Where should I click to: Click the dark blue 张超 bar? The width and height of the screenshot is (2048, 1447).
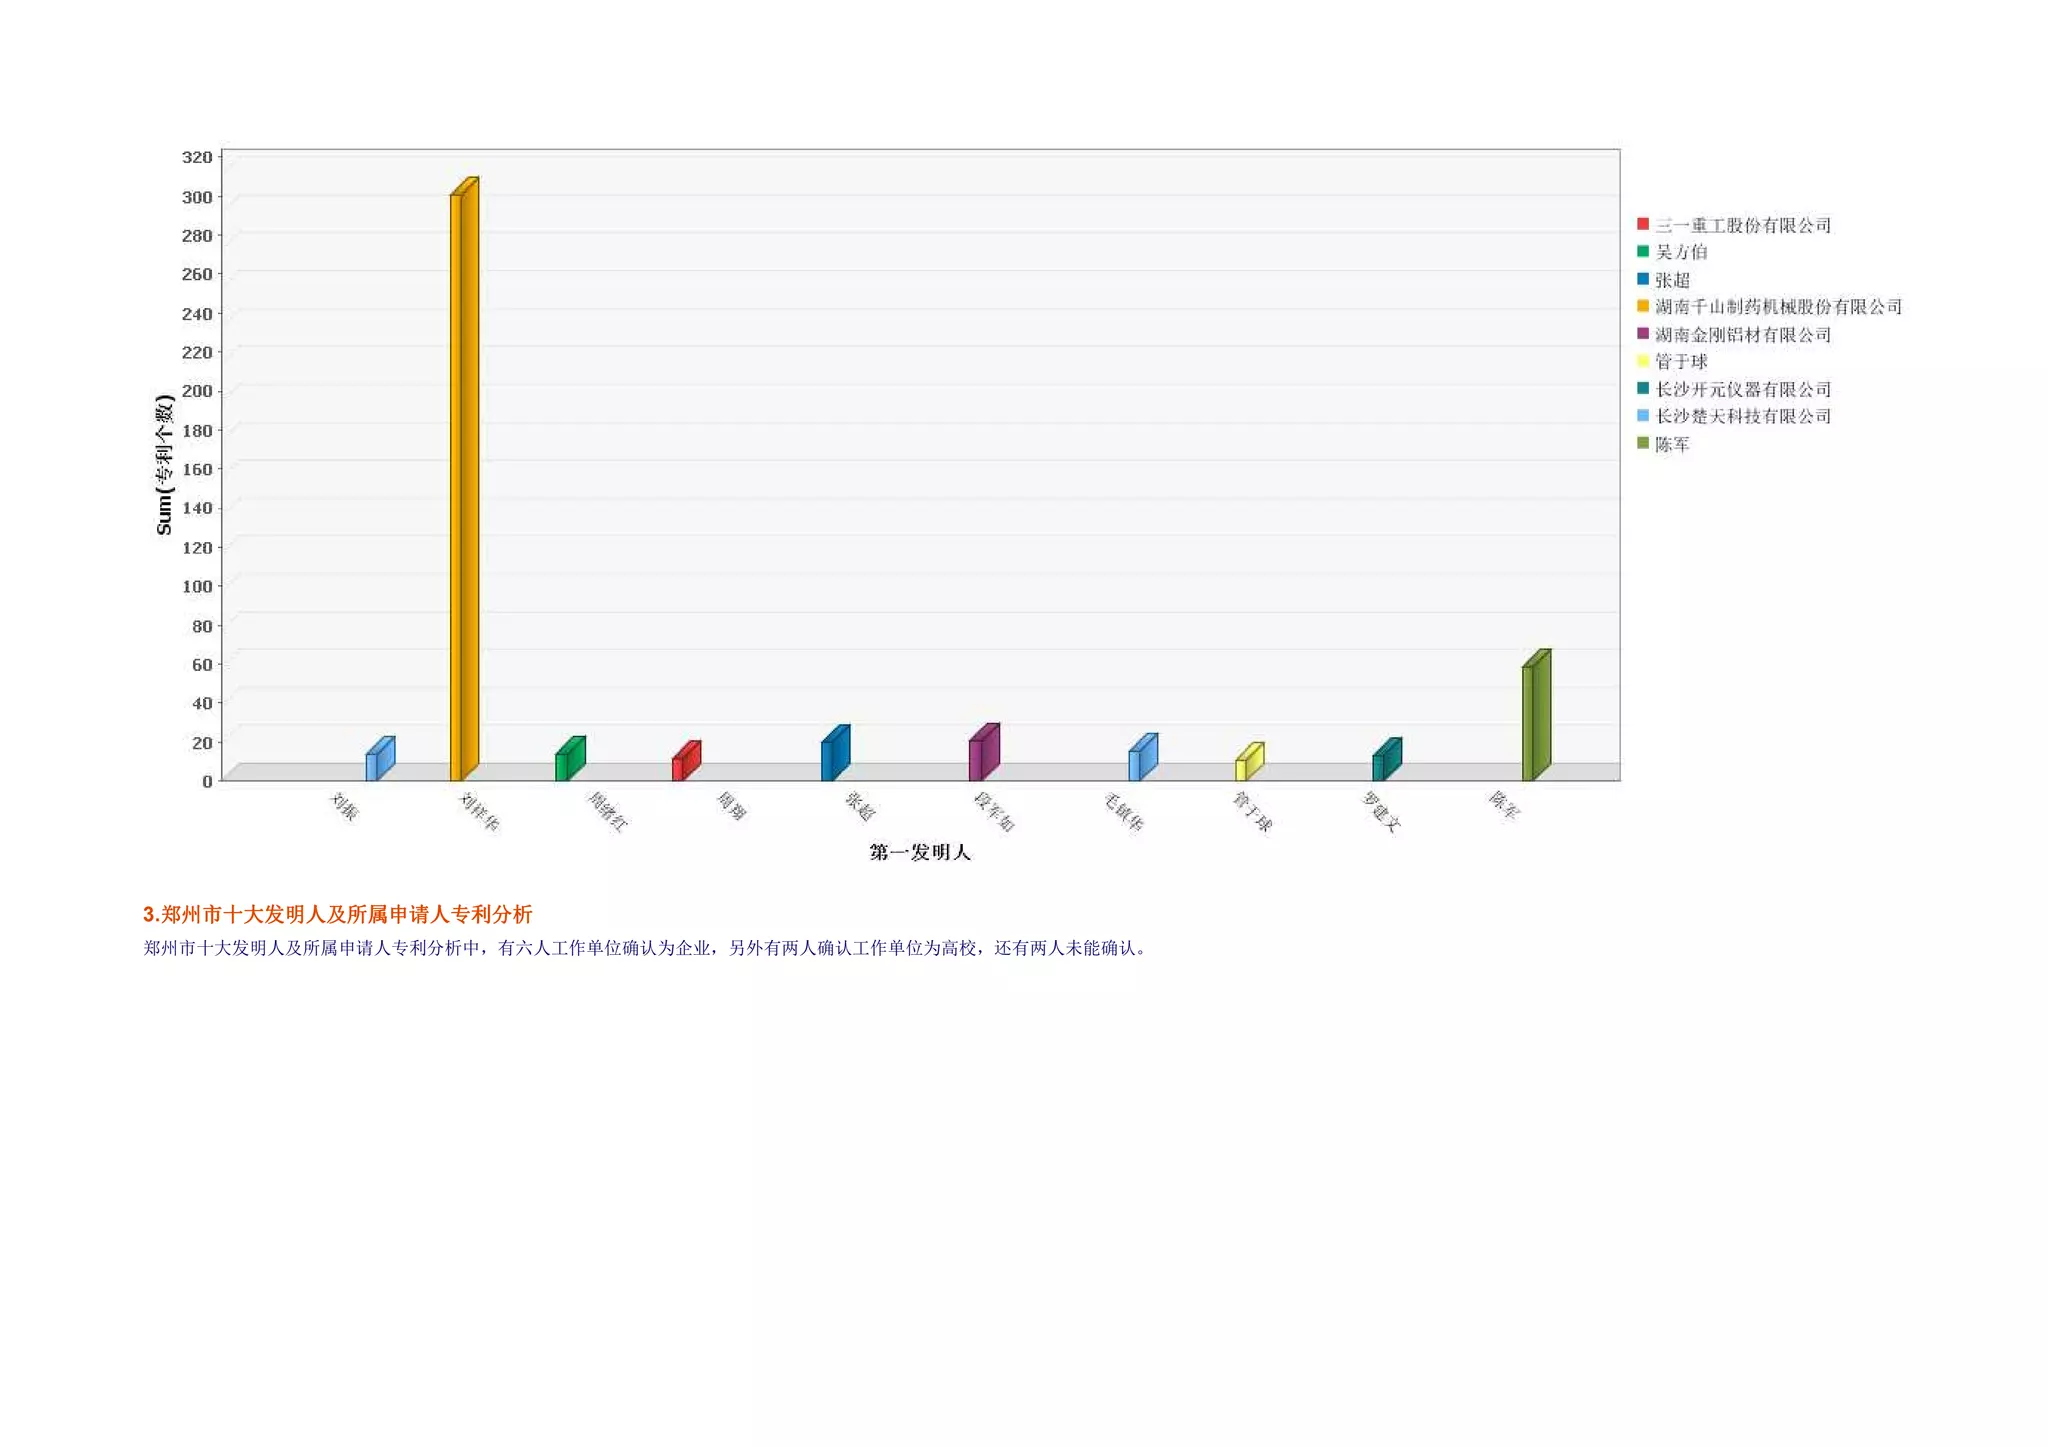click(x=834, y=754)
